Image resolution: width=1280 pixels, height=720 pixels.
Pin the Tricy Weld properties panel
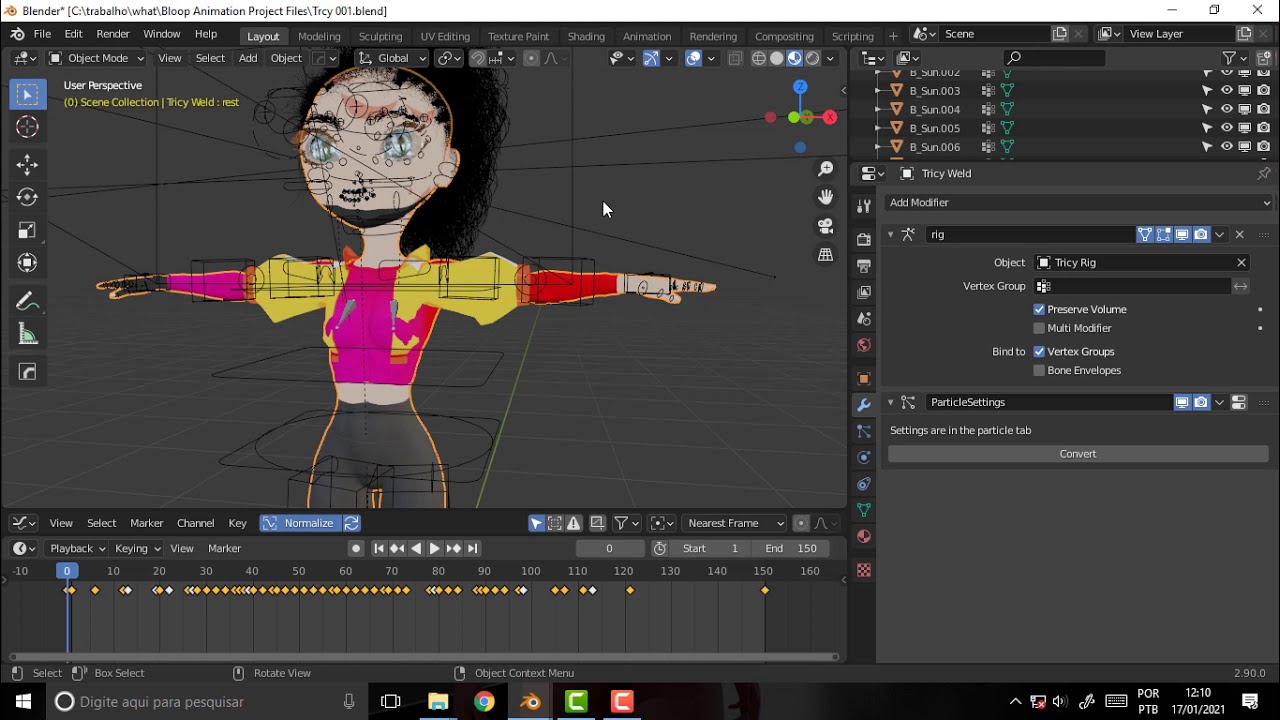pyautogui.click(x=1263, y=173)
